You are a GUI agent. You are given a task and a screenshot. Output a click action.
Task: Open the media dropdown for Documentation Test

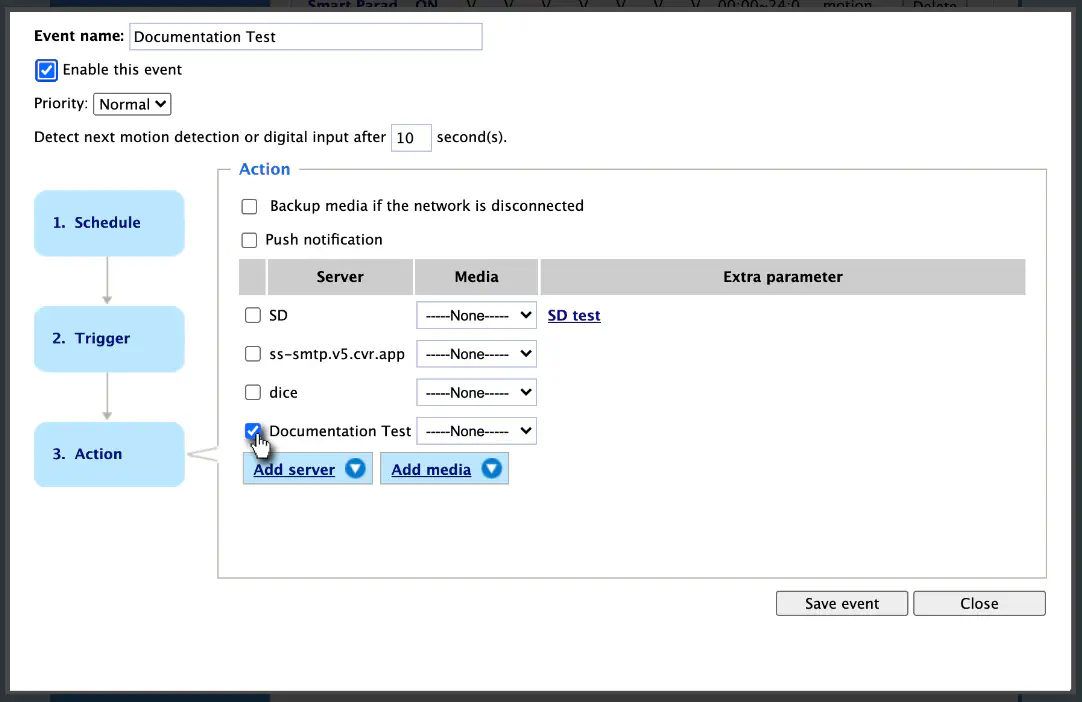(476, 431)
